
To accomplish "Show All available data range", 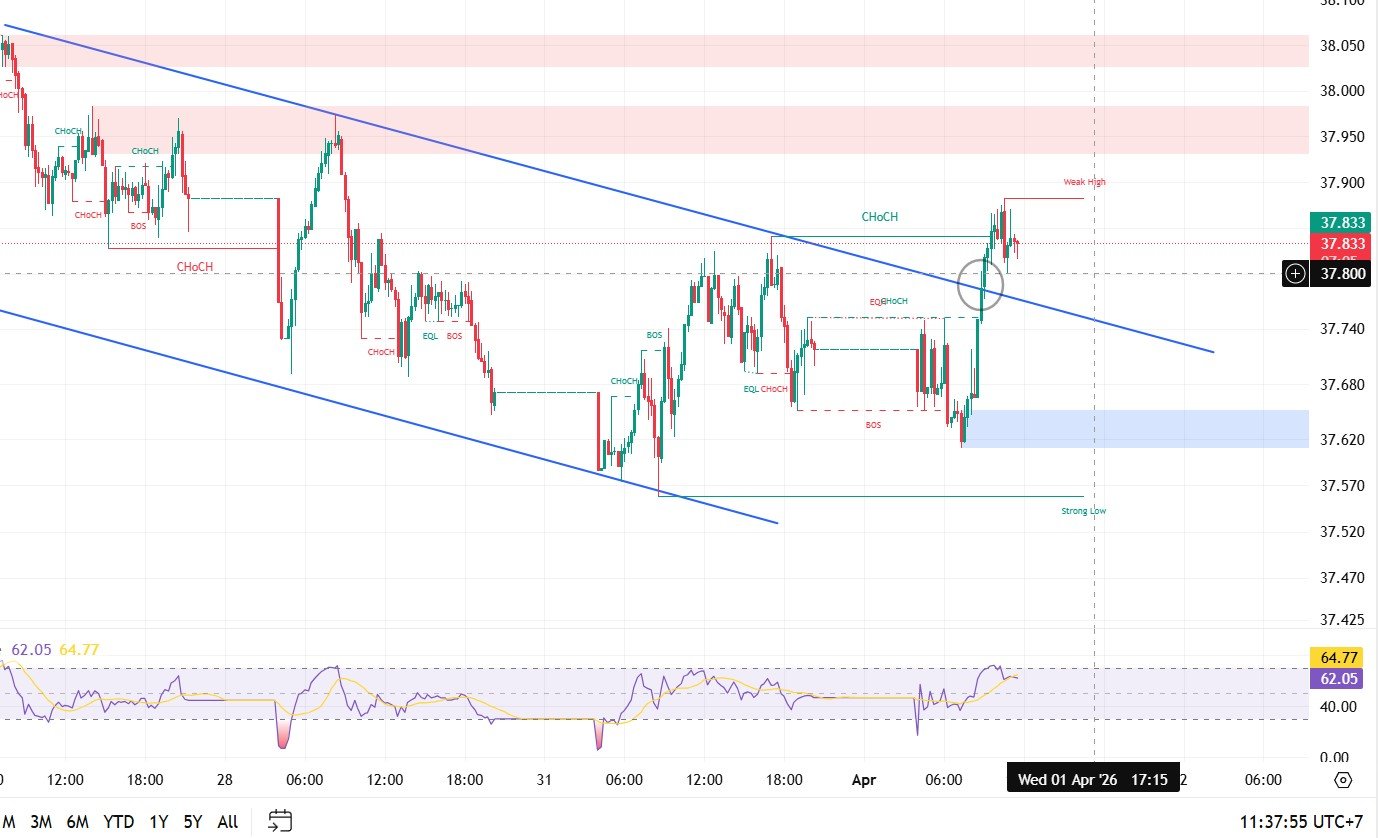I will 228,822.
